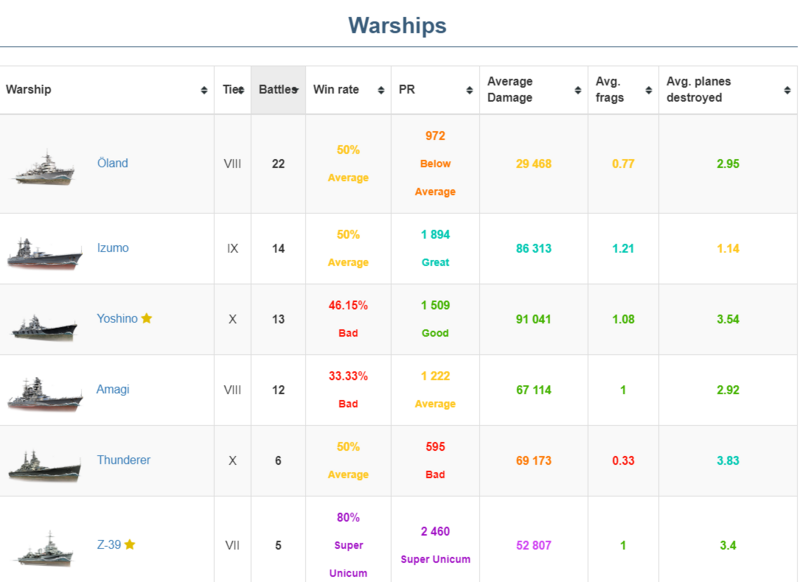This screenshot has height=582, width=800.
Task: Click the Thunderer ship thumbnail image
Action: 44,464
